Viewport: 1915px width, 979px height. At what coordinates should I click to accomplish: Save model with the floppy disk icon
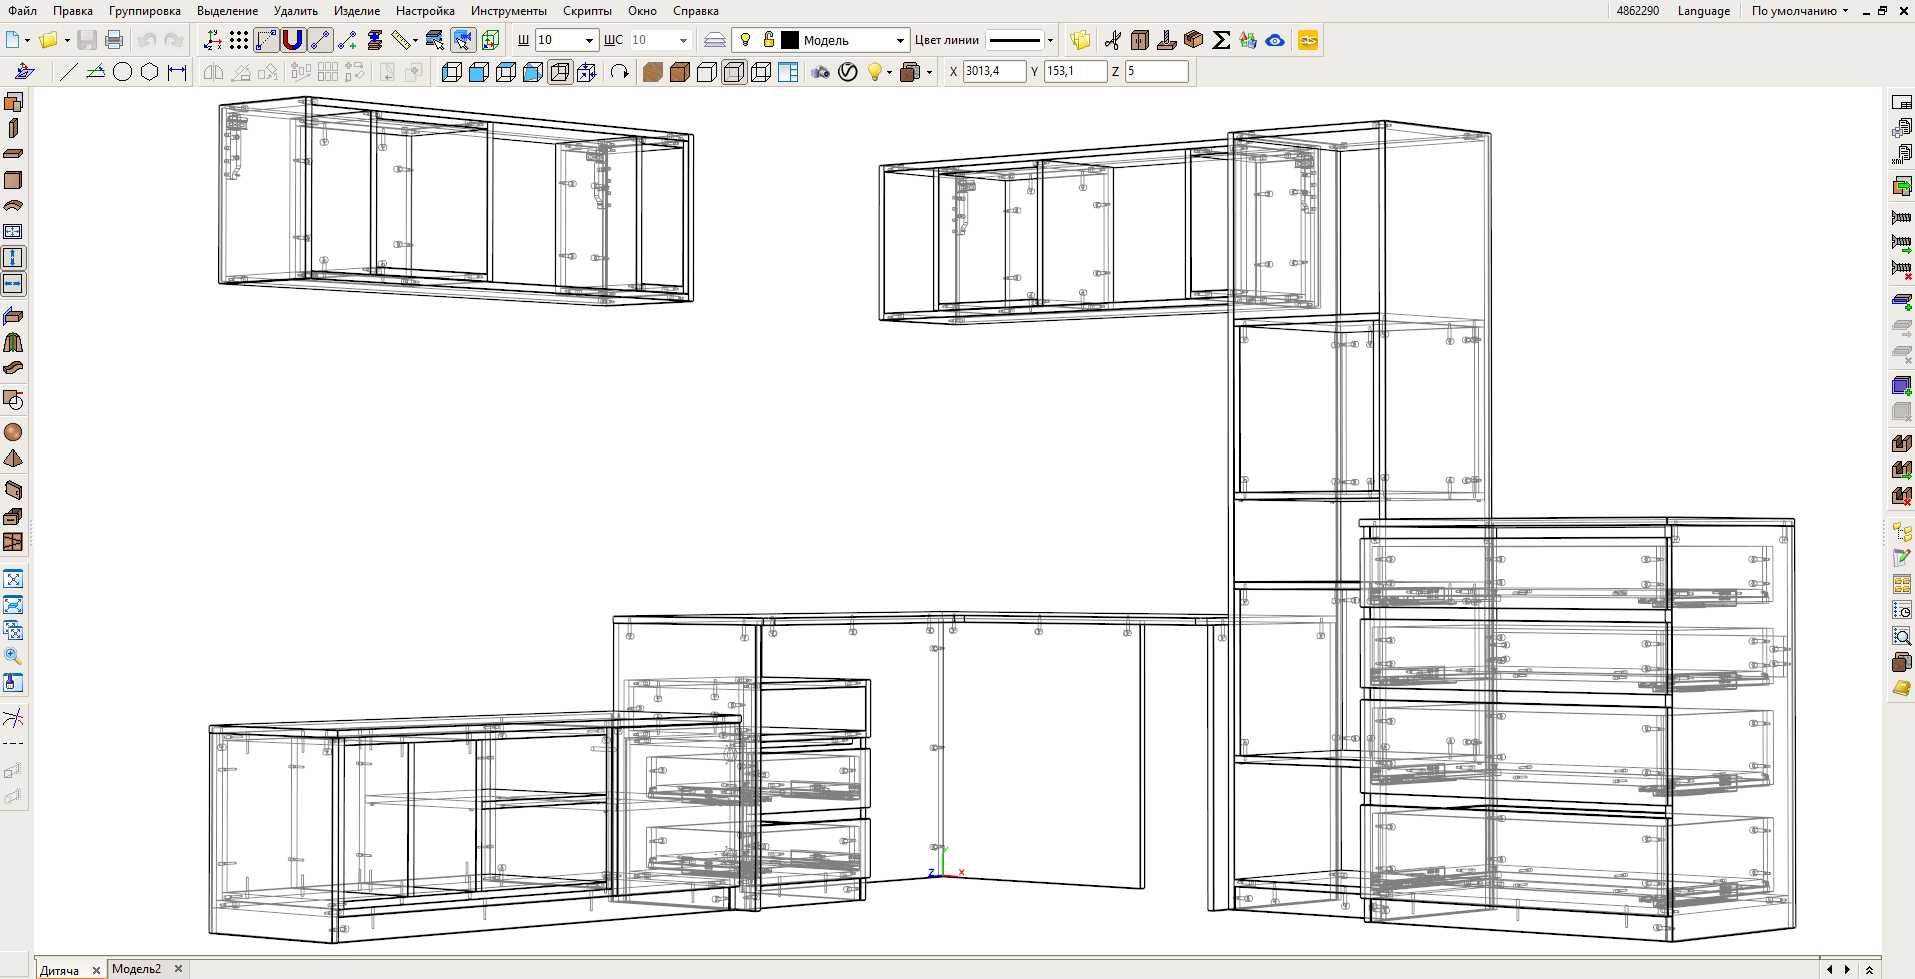click(x=87, y=40)
